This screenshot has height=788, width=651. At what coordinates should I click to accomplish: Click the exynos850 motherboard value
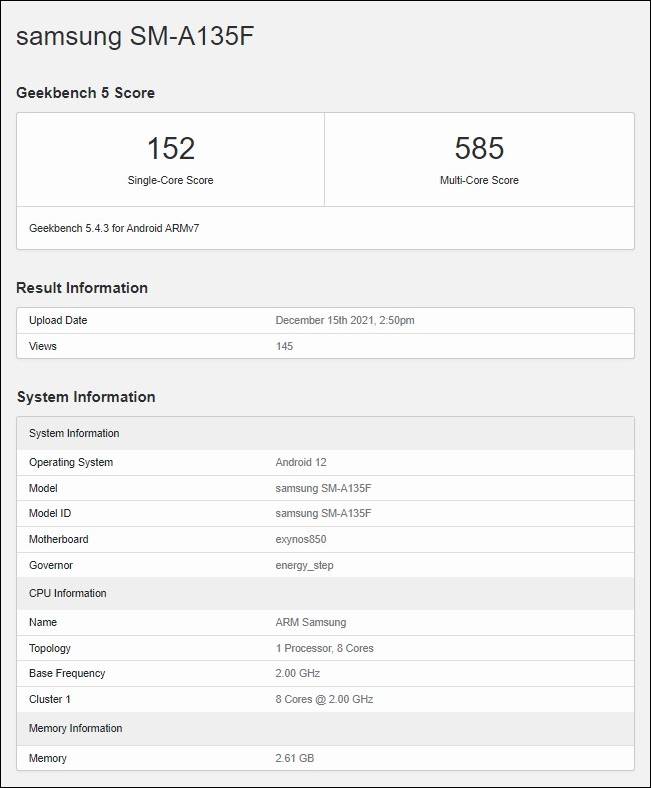(301, 540)
